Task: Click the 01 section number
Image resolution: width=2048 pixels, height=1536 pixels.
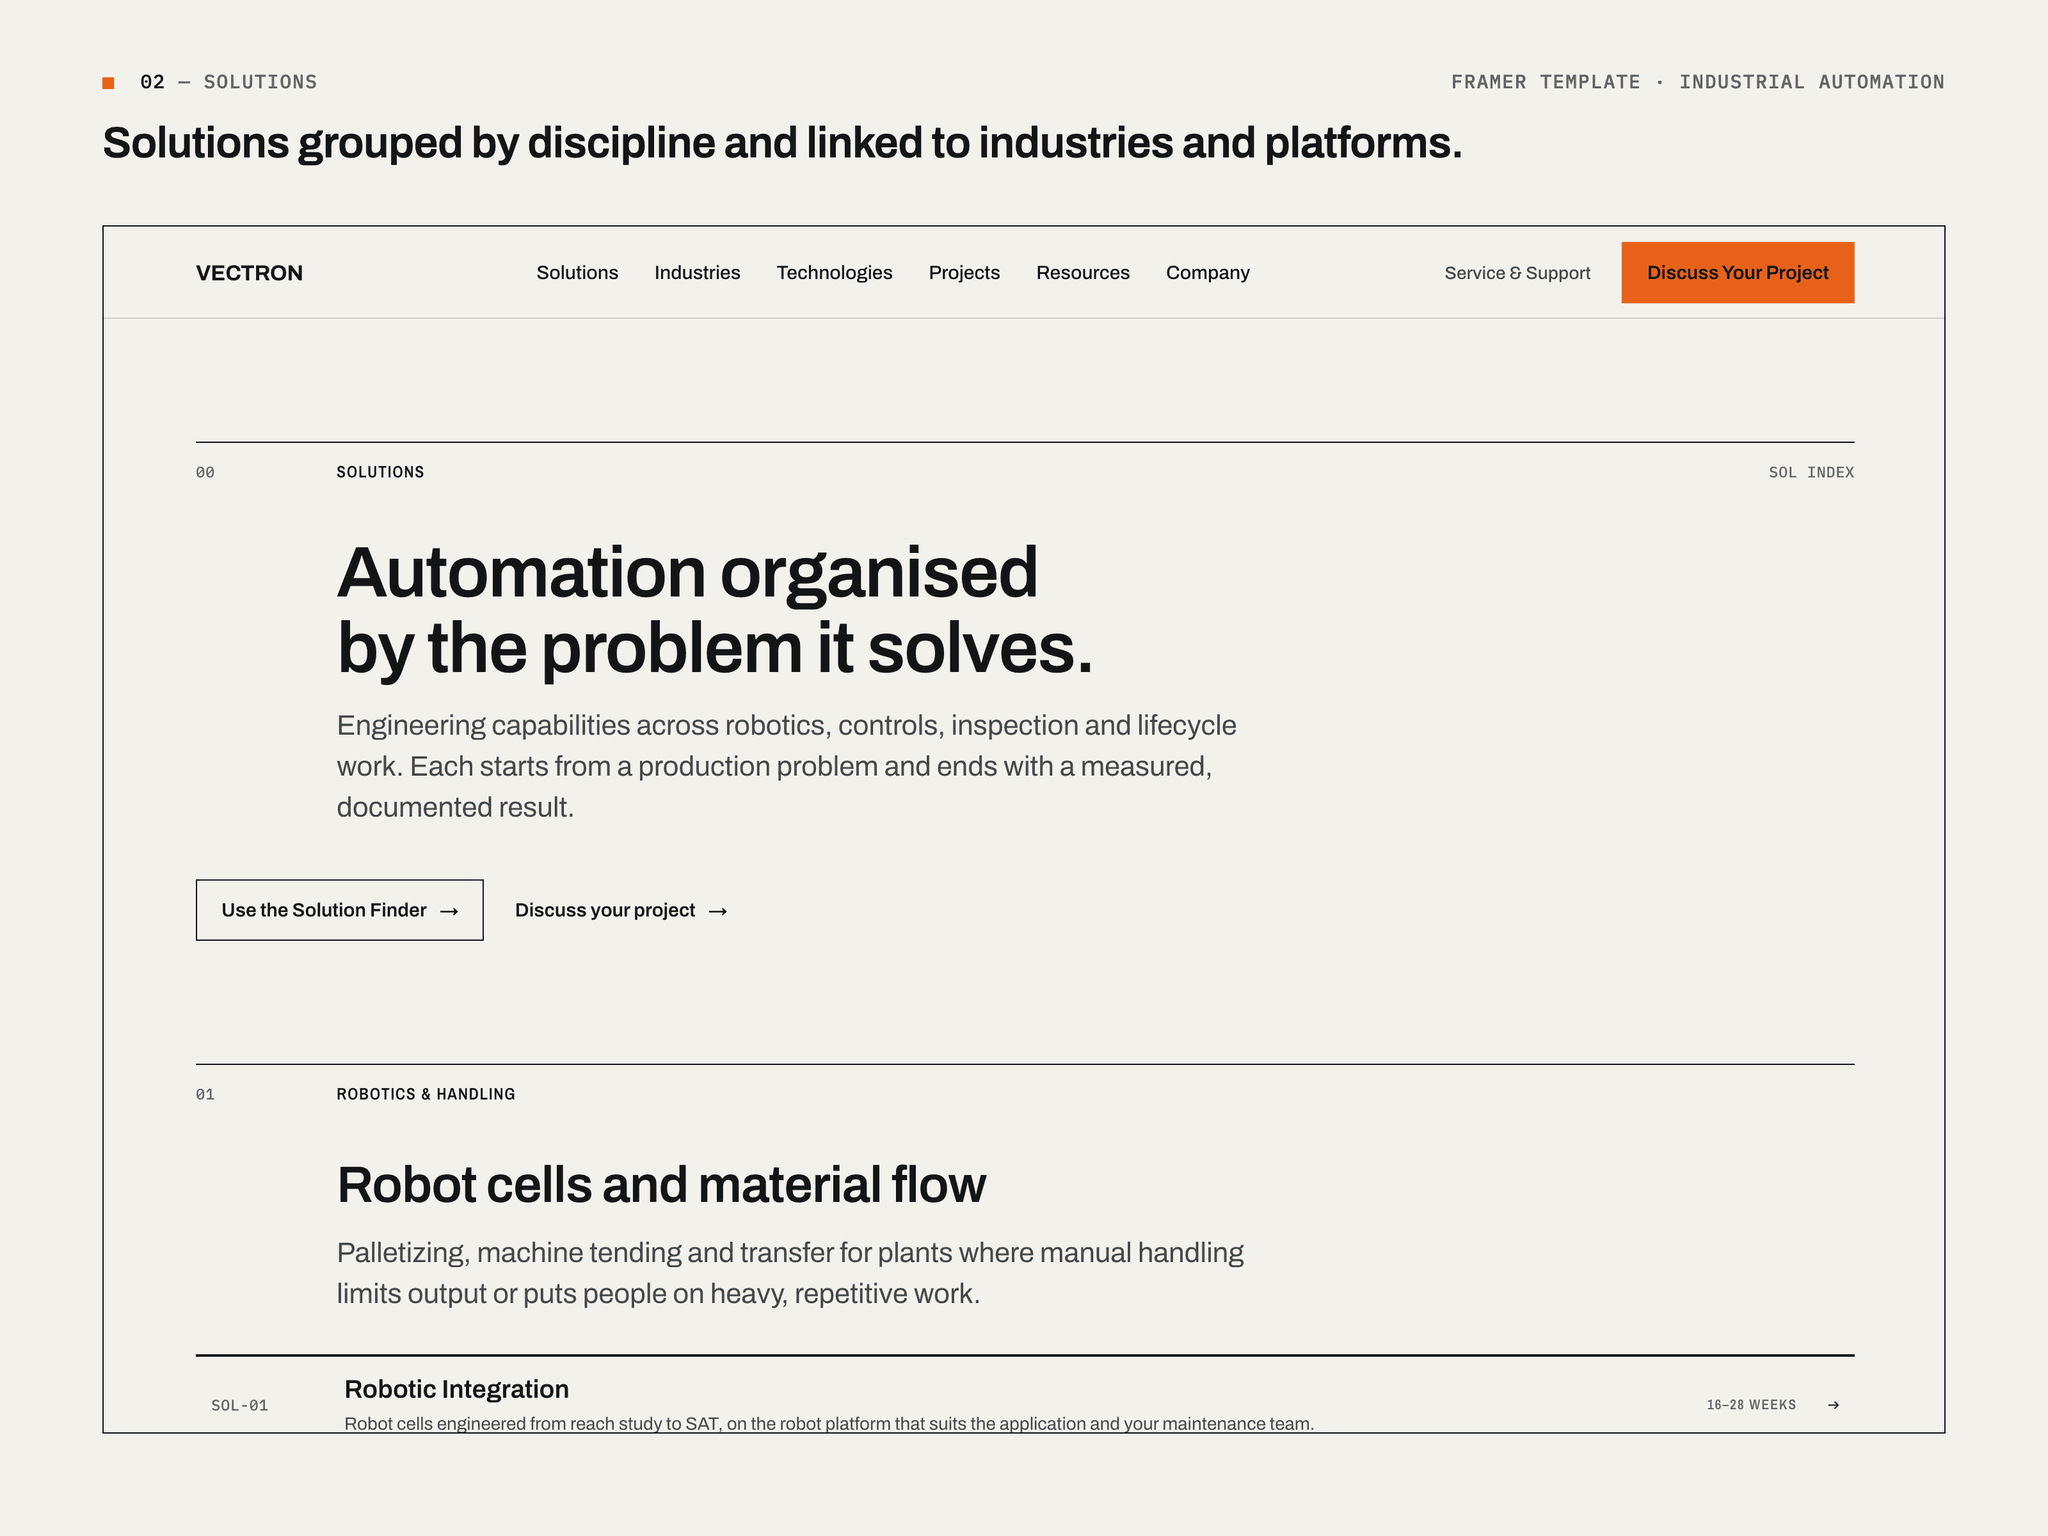Action: click(x=205, y=1094)
